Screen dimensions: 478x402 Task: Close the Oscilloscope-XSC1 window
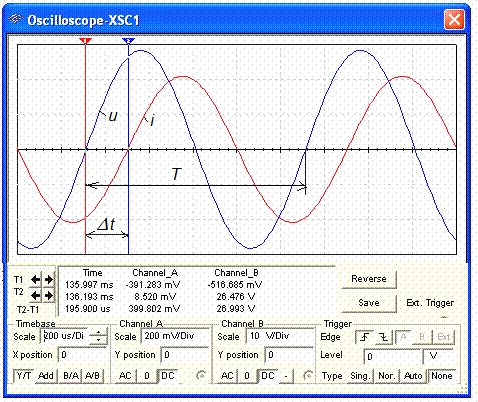point(454,20)
